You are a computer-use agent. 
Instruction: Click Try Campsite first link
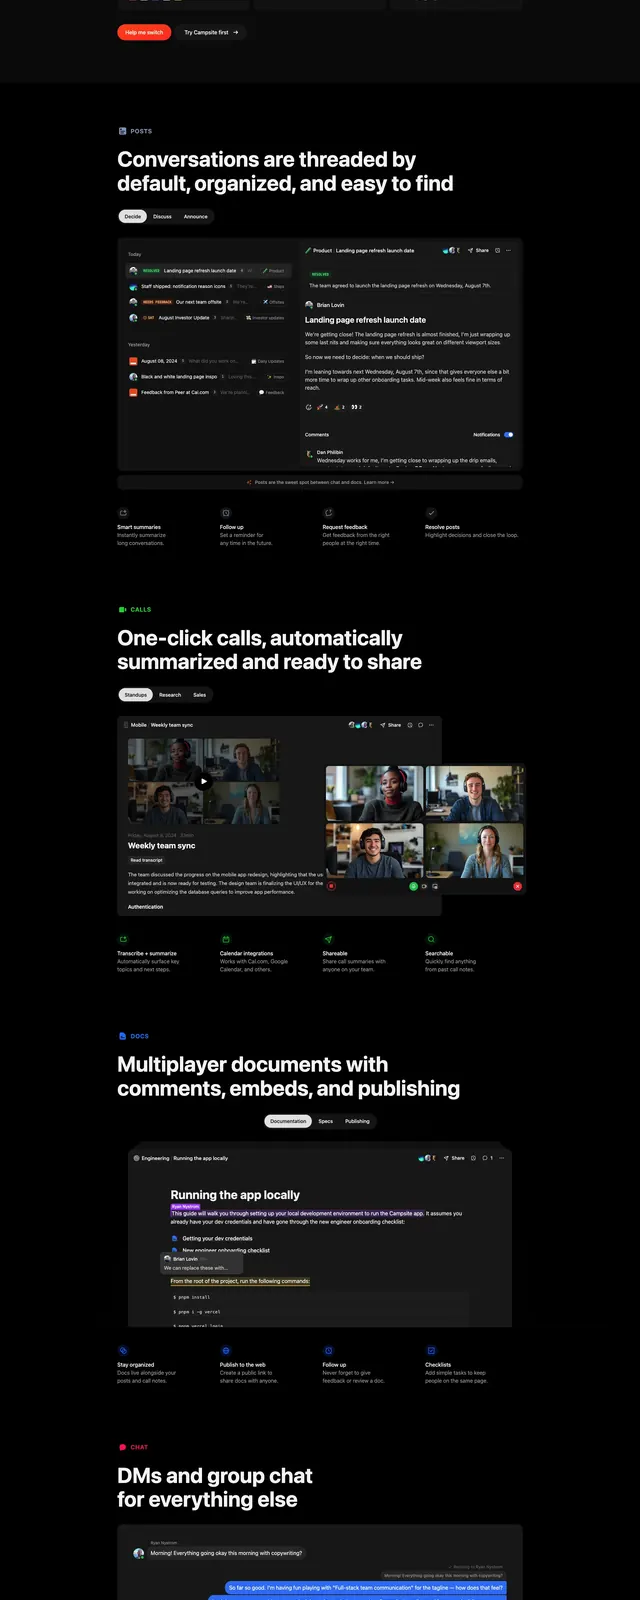(x=211, y=32)
